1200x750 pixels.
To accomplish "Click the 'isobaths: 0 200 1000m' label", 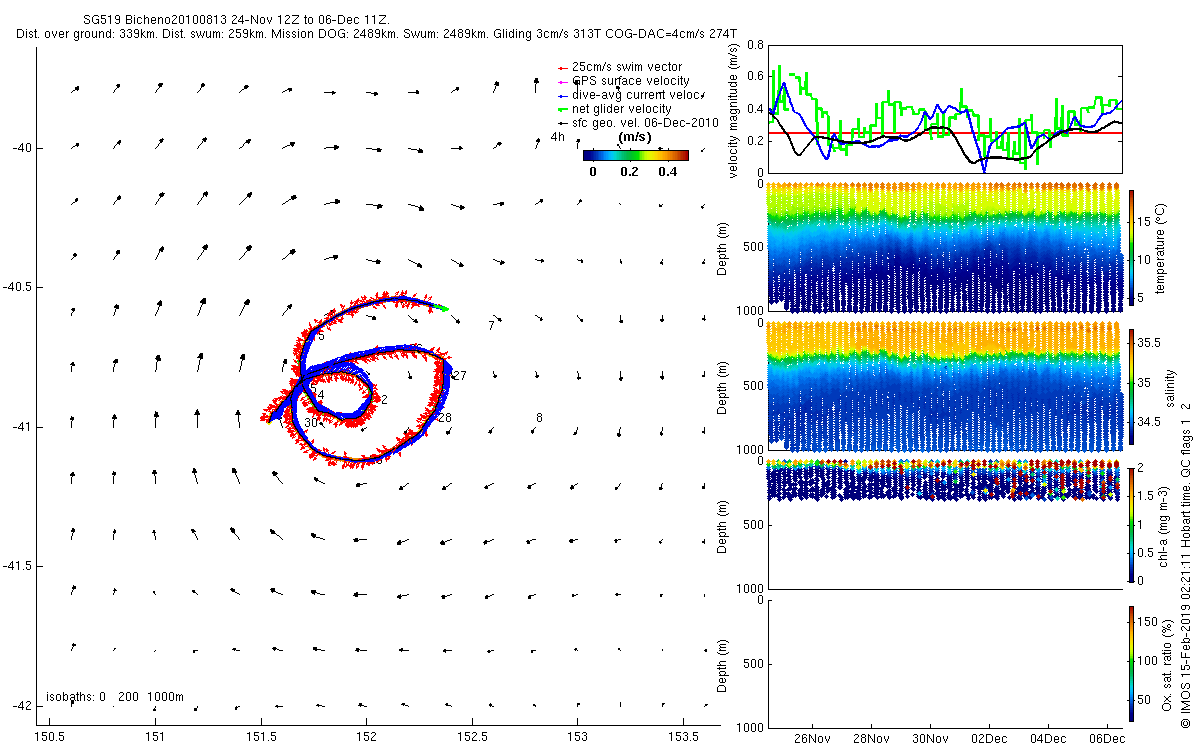I will [x=115, y=697].
